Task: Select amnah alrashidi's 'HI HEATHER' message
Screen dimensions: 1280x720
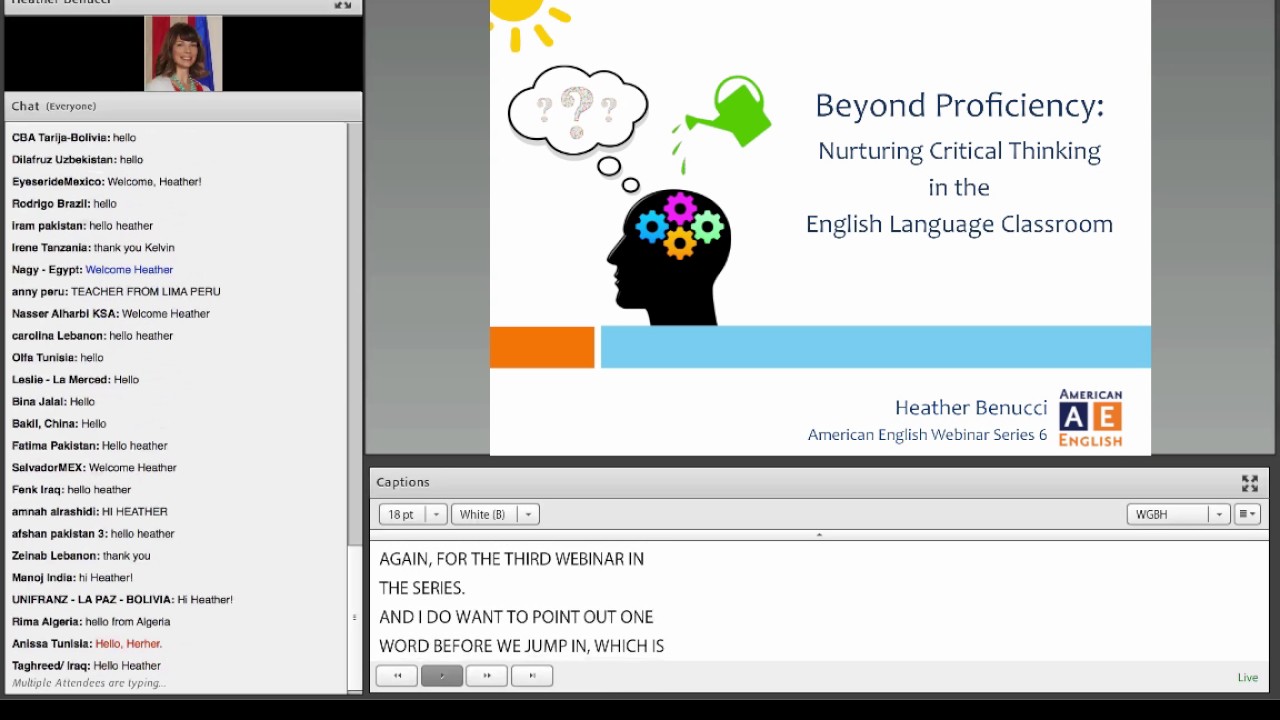Action: coord(90,512)
